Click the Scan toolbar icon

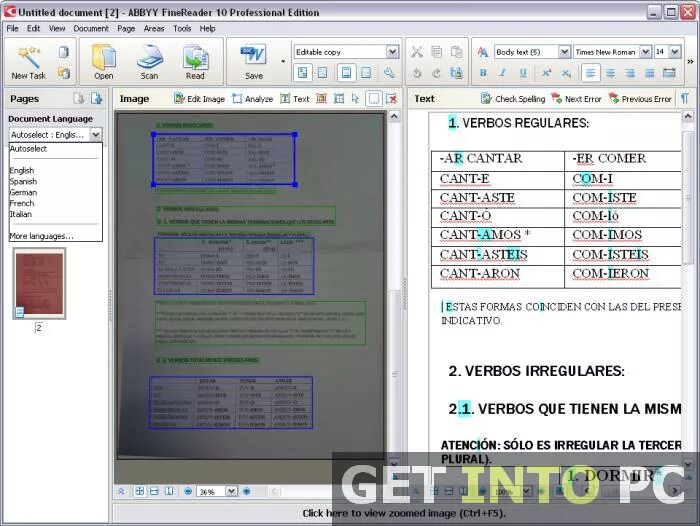point(149,57)
